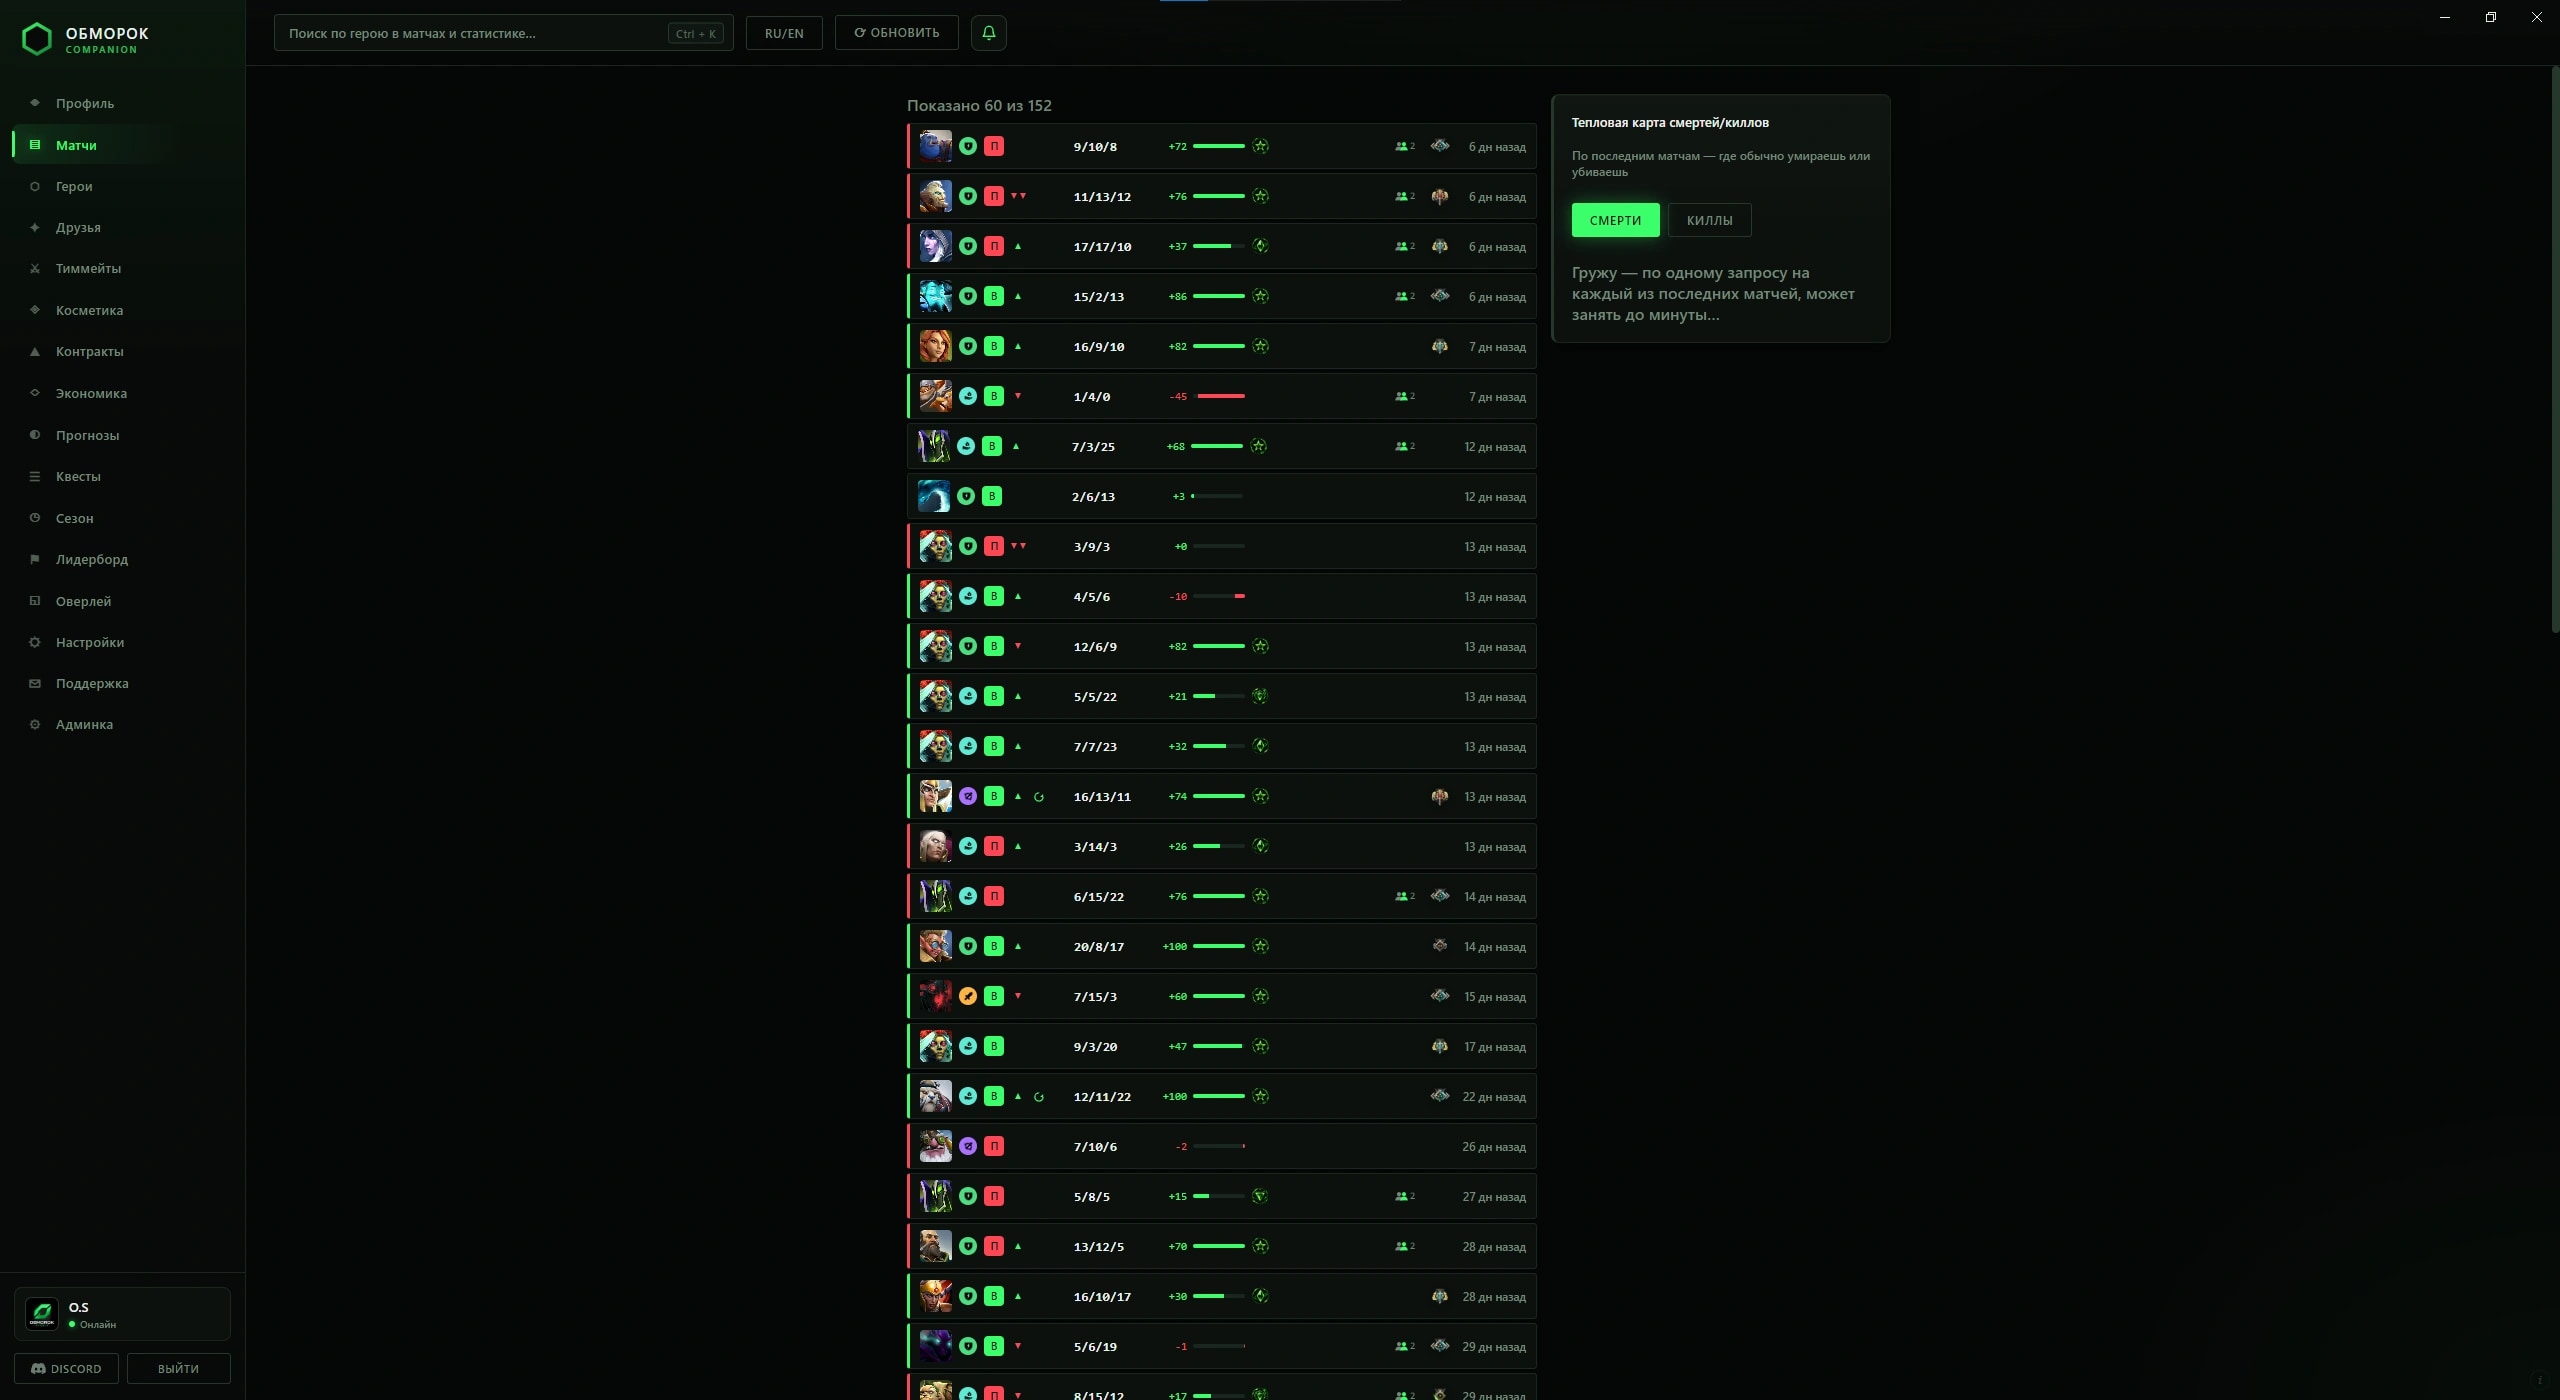
Task: Click the purple role icon in the 16/13/11 row
Action: tap(967, 796)
